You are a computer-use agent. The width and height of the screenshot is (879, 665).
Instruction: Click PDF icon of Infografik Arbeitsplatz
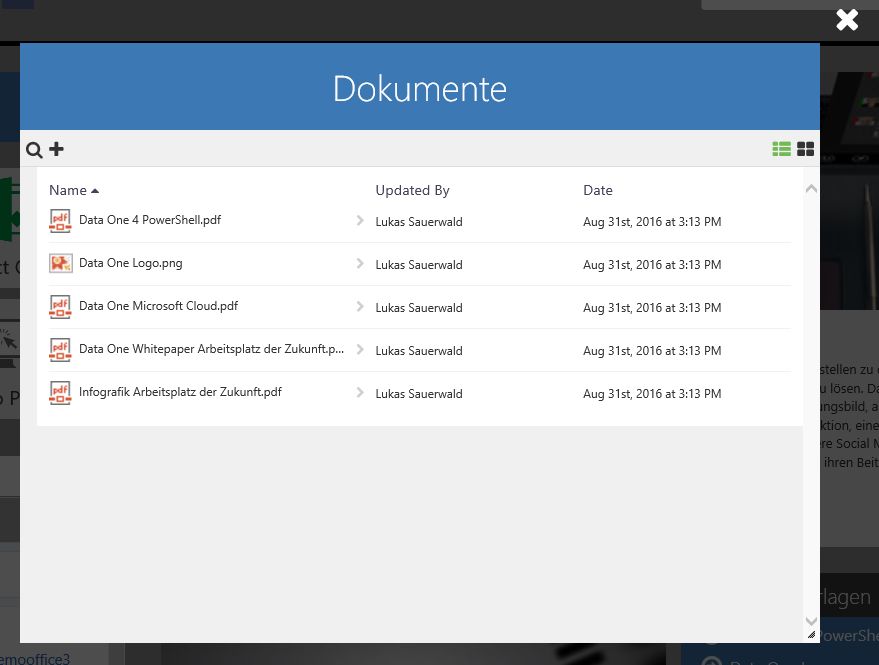pos(61,393)
